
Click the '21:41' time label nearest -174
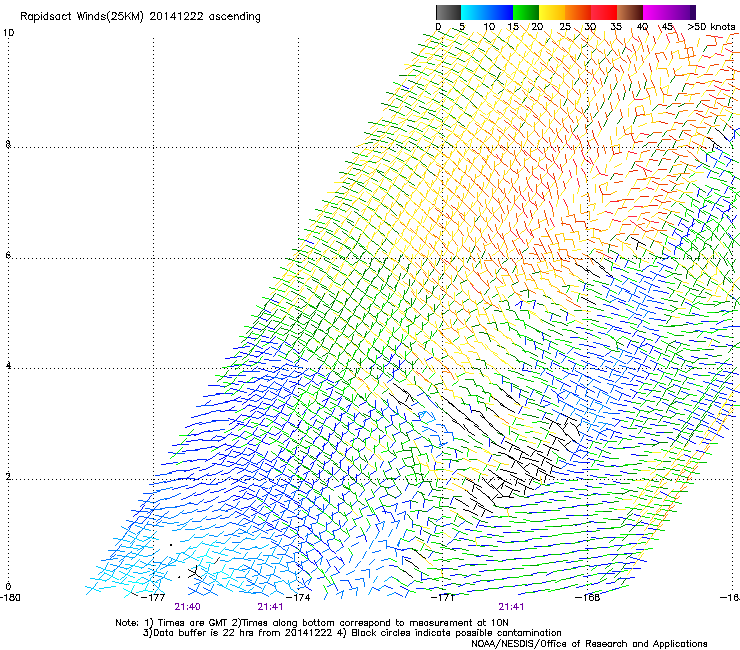point(270,607)
